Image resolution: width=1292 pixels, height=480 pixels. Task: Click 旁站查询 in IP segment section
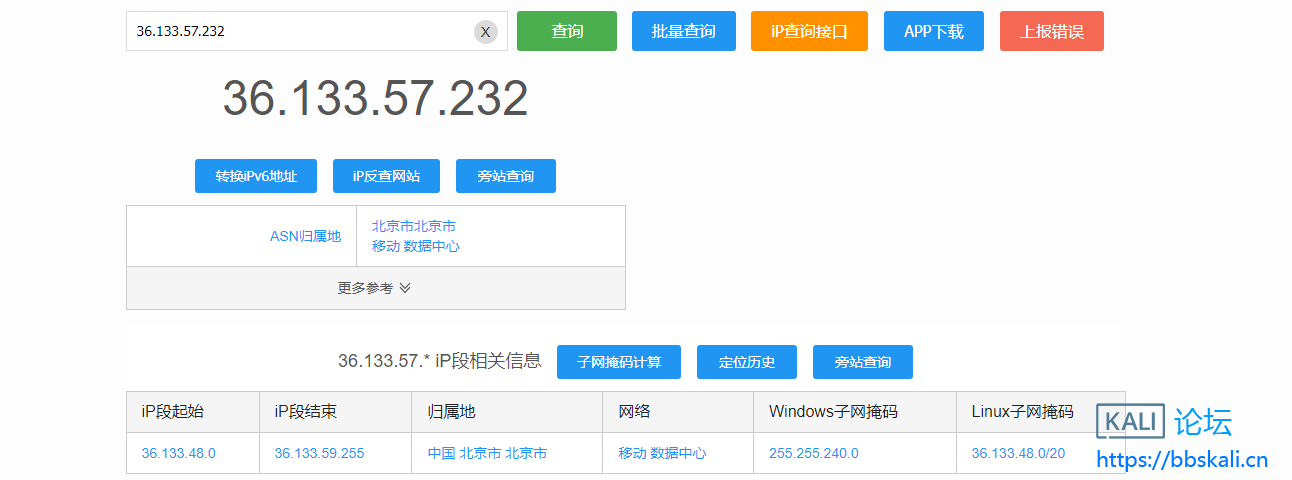point(862,362)
